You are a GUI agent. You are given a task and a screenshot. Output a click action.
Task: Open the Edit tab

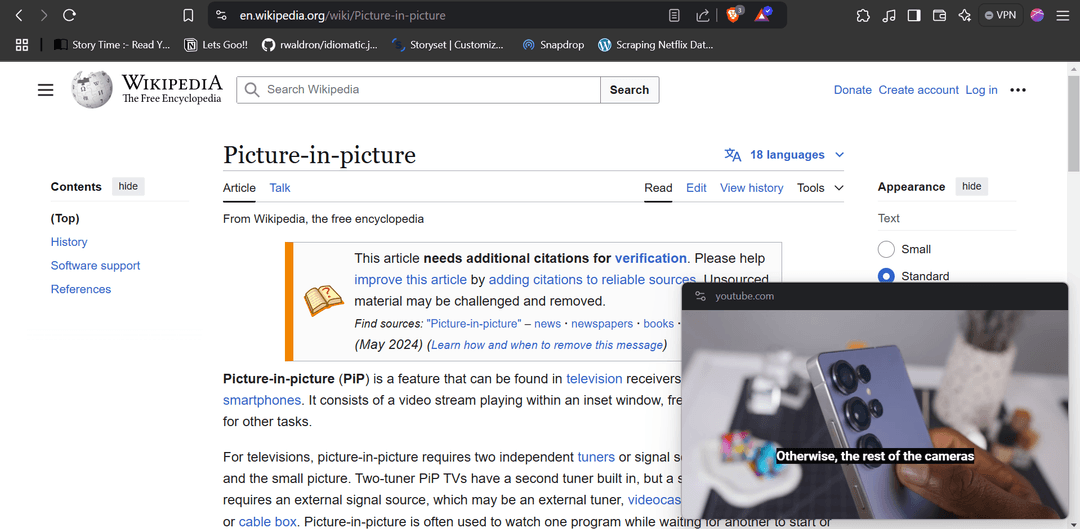click(x=696, y=188)
